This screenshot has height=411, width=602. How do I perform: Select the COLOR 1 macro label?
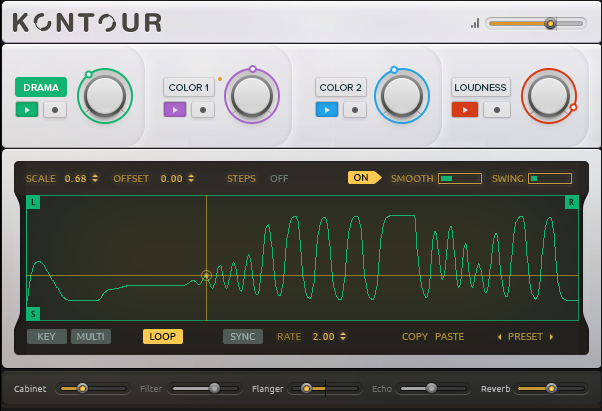click(189, 87)
